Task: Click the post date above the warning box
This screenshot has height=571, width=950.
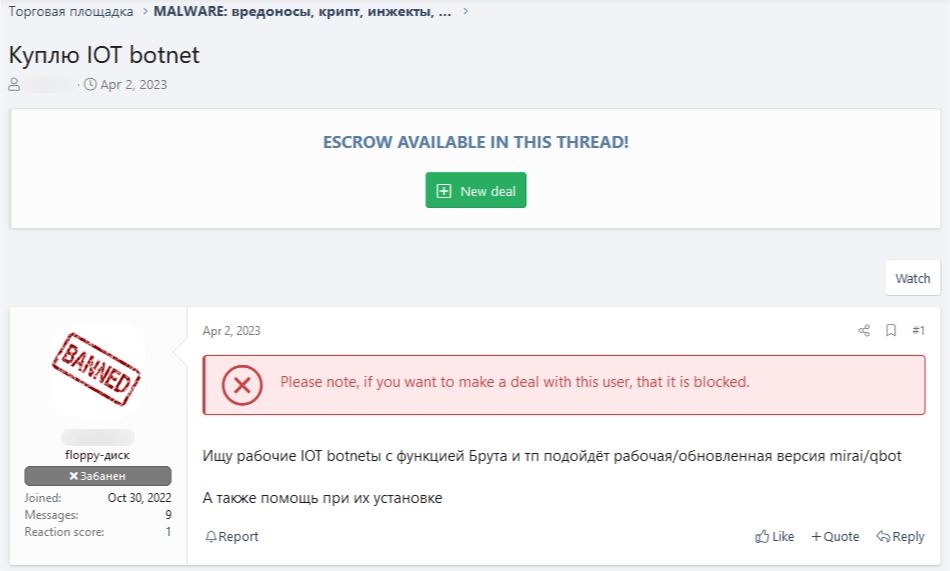Action: click(x=231, y=331)
